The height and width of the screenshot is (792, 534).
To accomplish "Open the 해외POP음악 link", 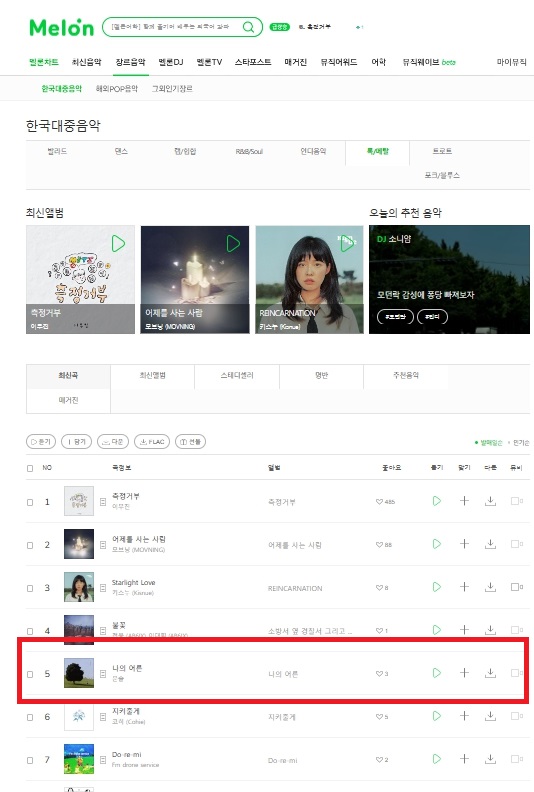I will coord(117,88).
